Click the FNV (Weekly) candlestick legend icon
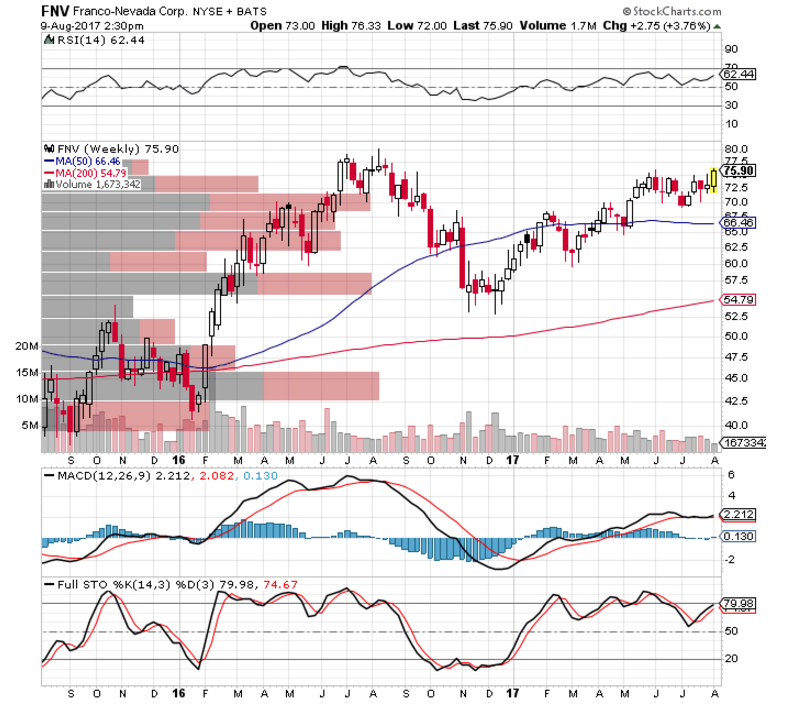This screenshot has width=805, height=712. [x=47, y=148]
